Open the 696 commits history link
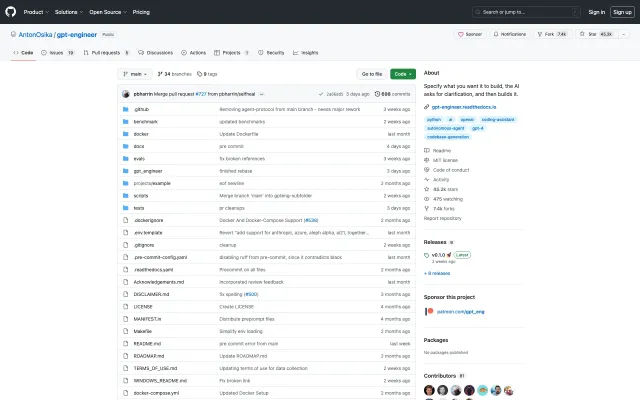This screenshot has width=640, height=400. (392, 94)
